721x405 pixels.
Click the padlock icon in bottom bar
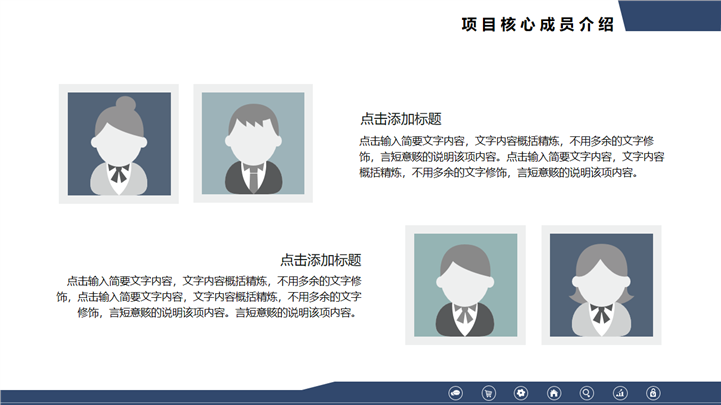(x=653, y=393)
